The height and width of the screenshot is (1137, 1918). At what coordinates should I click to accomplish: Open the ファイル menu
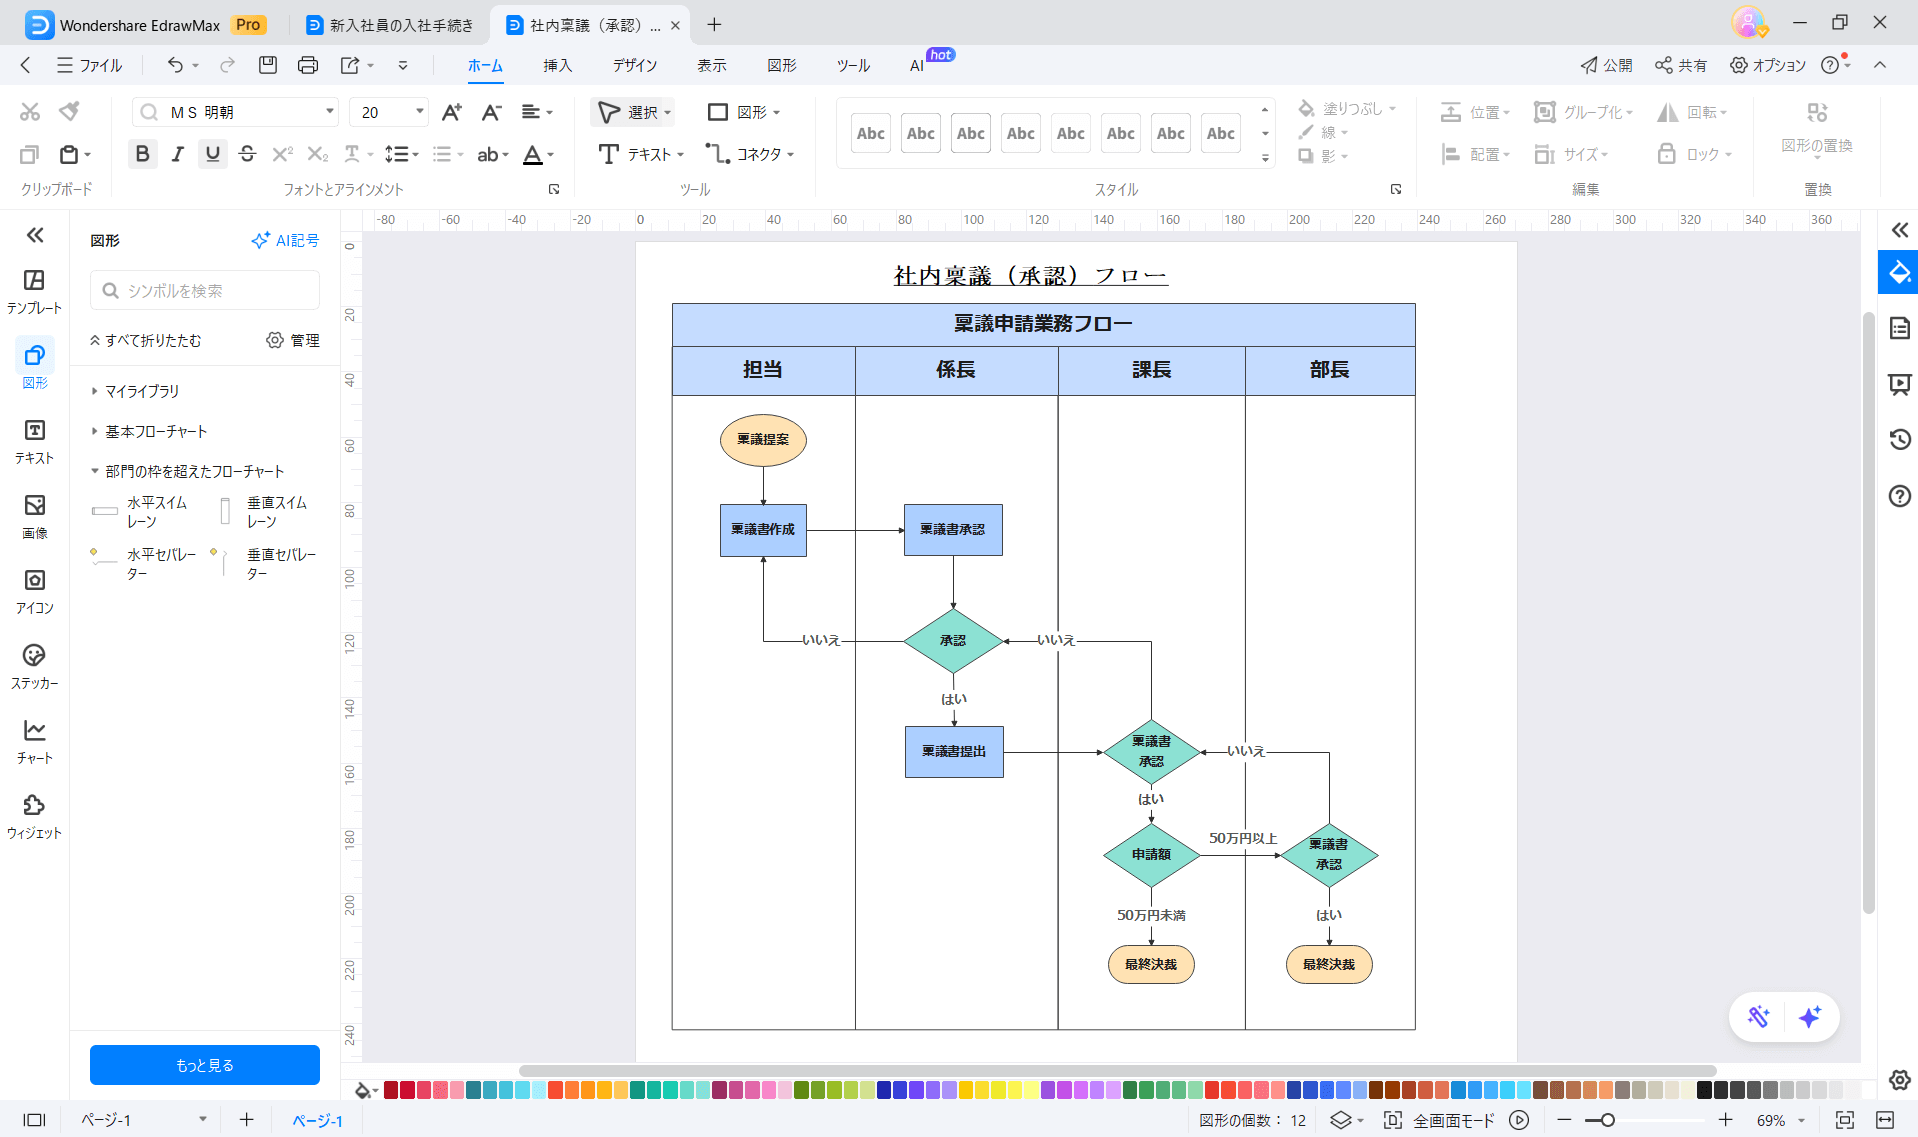coord(90,65)
